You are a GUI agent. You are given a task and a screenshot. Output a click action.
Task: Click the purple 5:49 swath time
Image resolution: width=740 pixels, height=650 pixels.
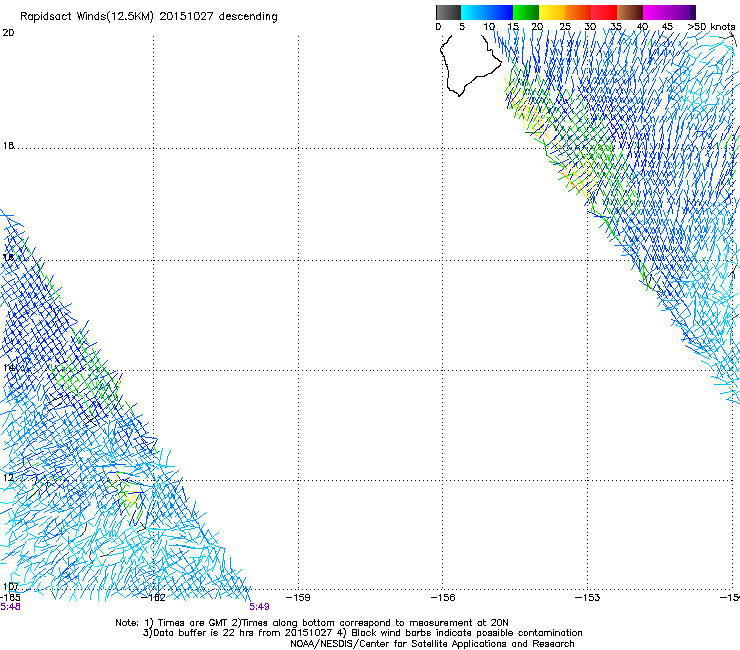(260, 607)
